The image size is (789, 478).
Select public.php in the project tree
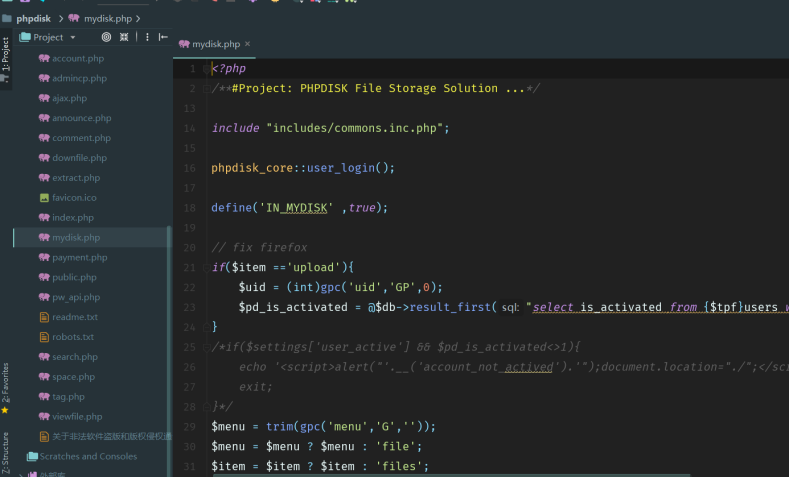click(74, 277)
